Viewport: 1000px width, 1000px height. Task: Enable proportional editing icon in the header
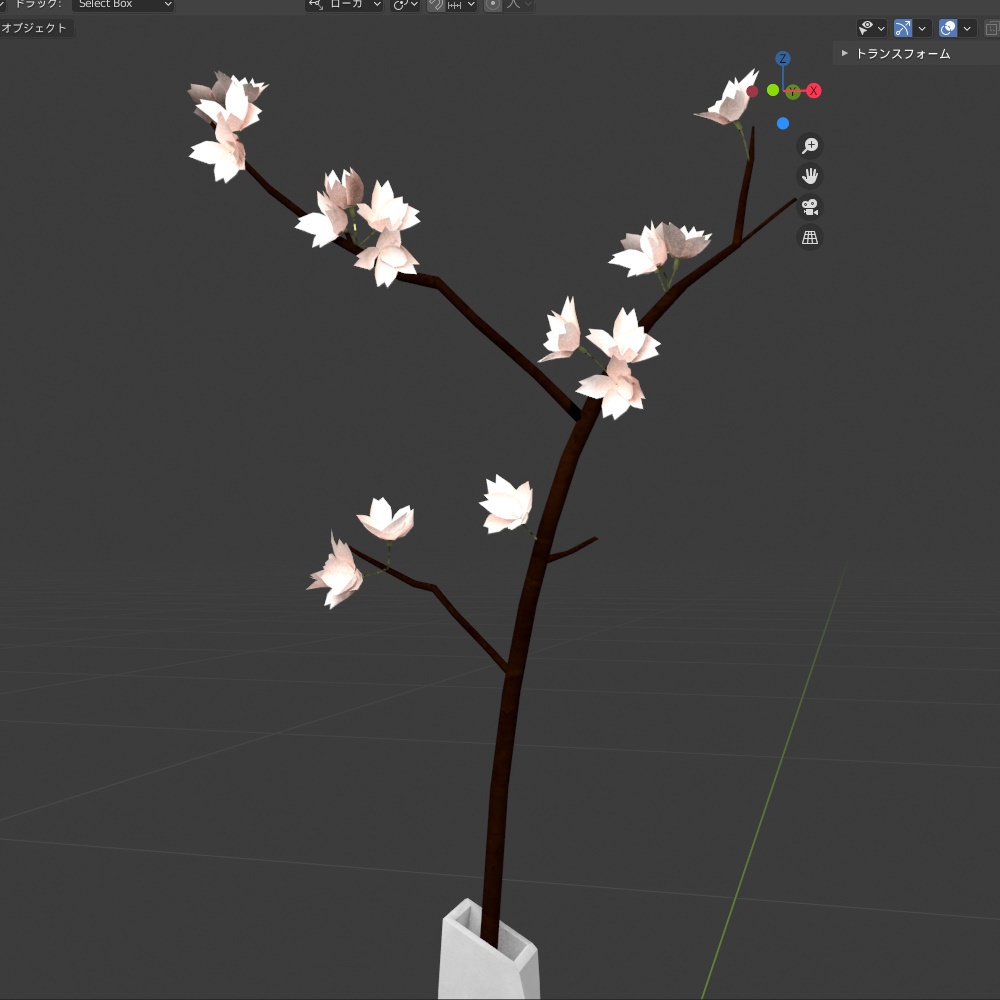[x=492, y=5]
